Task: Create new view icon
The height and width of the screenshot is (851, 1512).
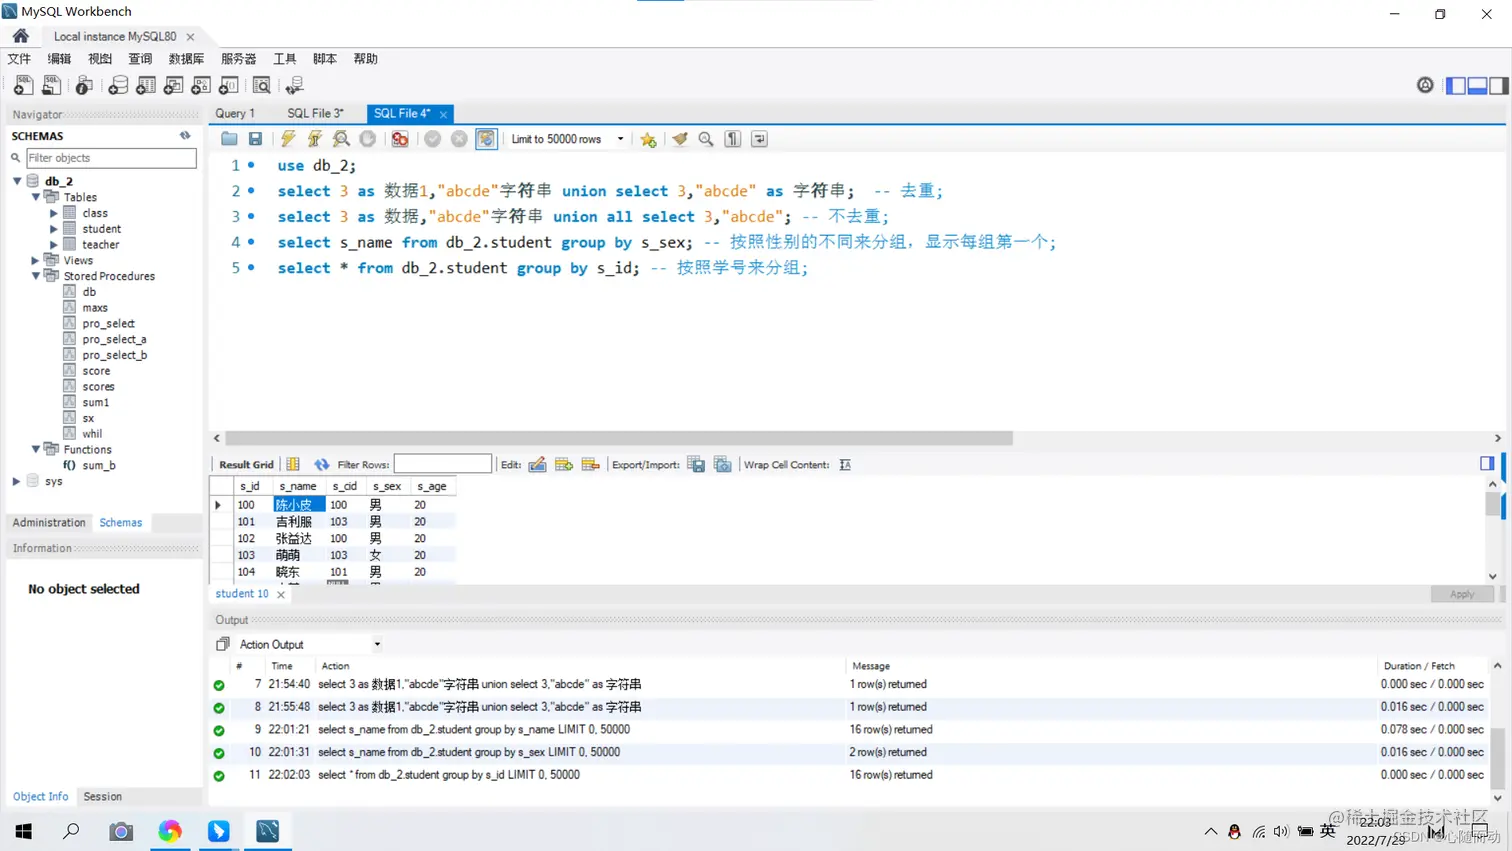Action: pos(173,85)
